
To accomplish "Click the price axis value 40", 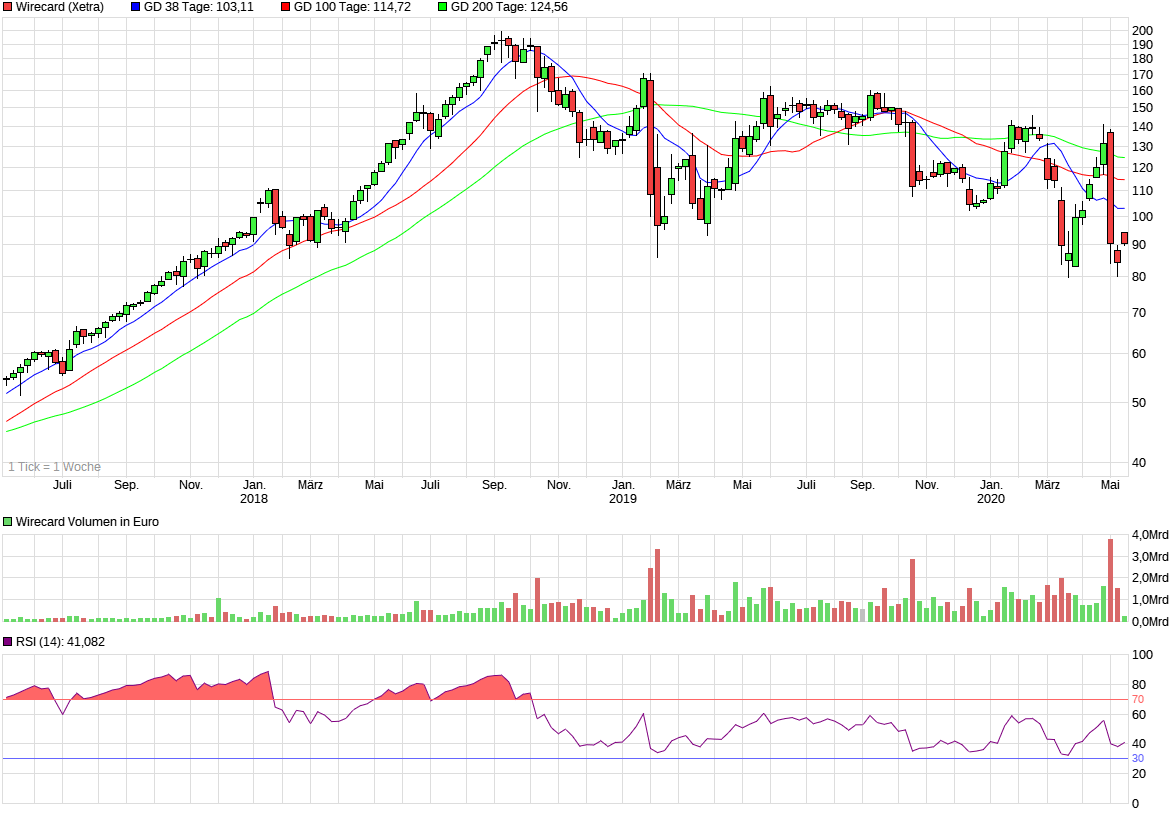I will [x=1138, y=462].
